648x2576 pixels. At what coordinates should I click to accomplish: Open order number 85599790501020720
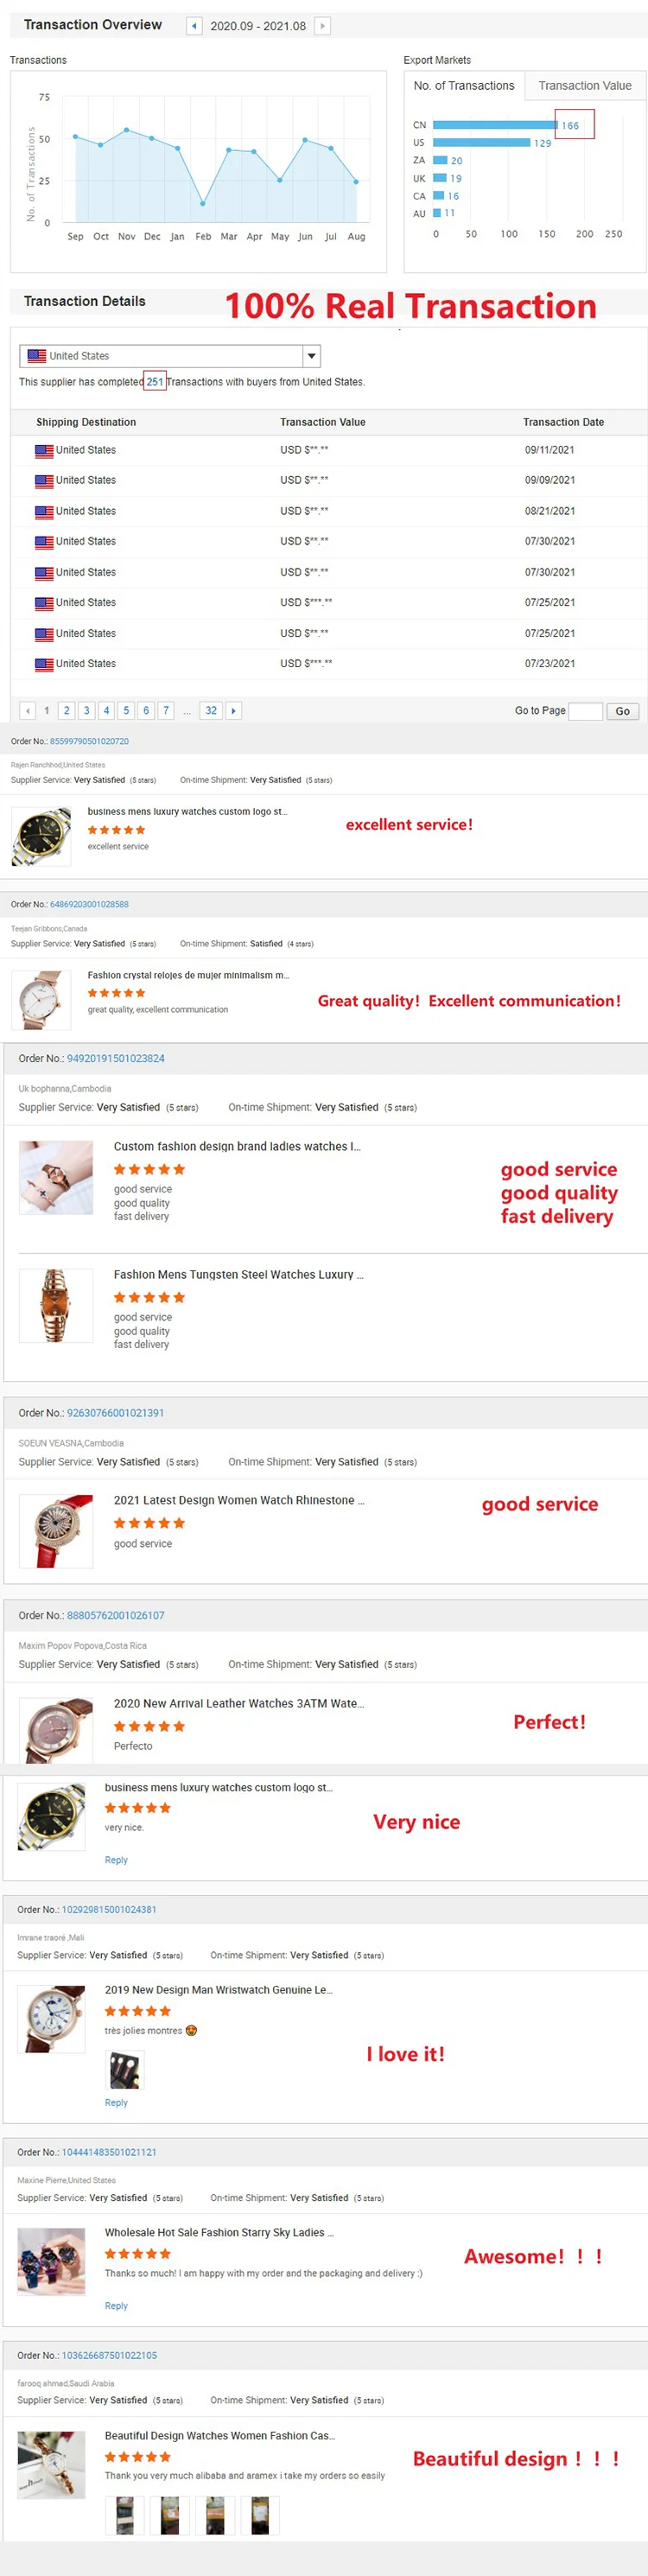[89, 741]
